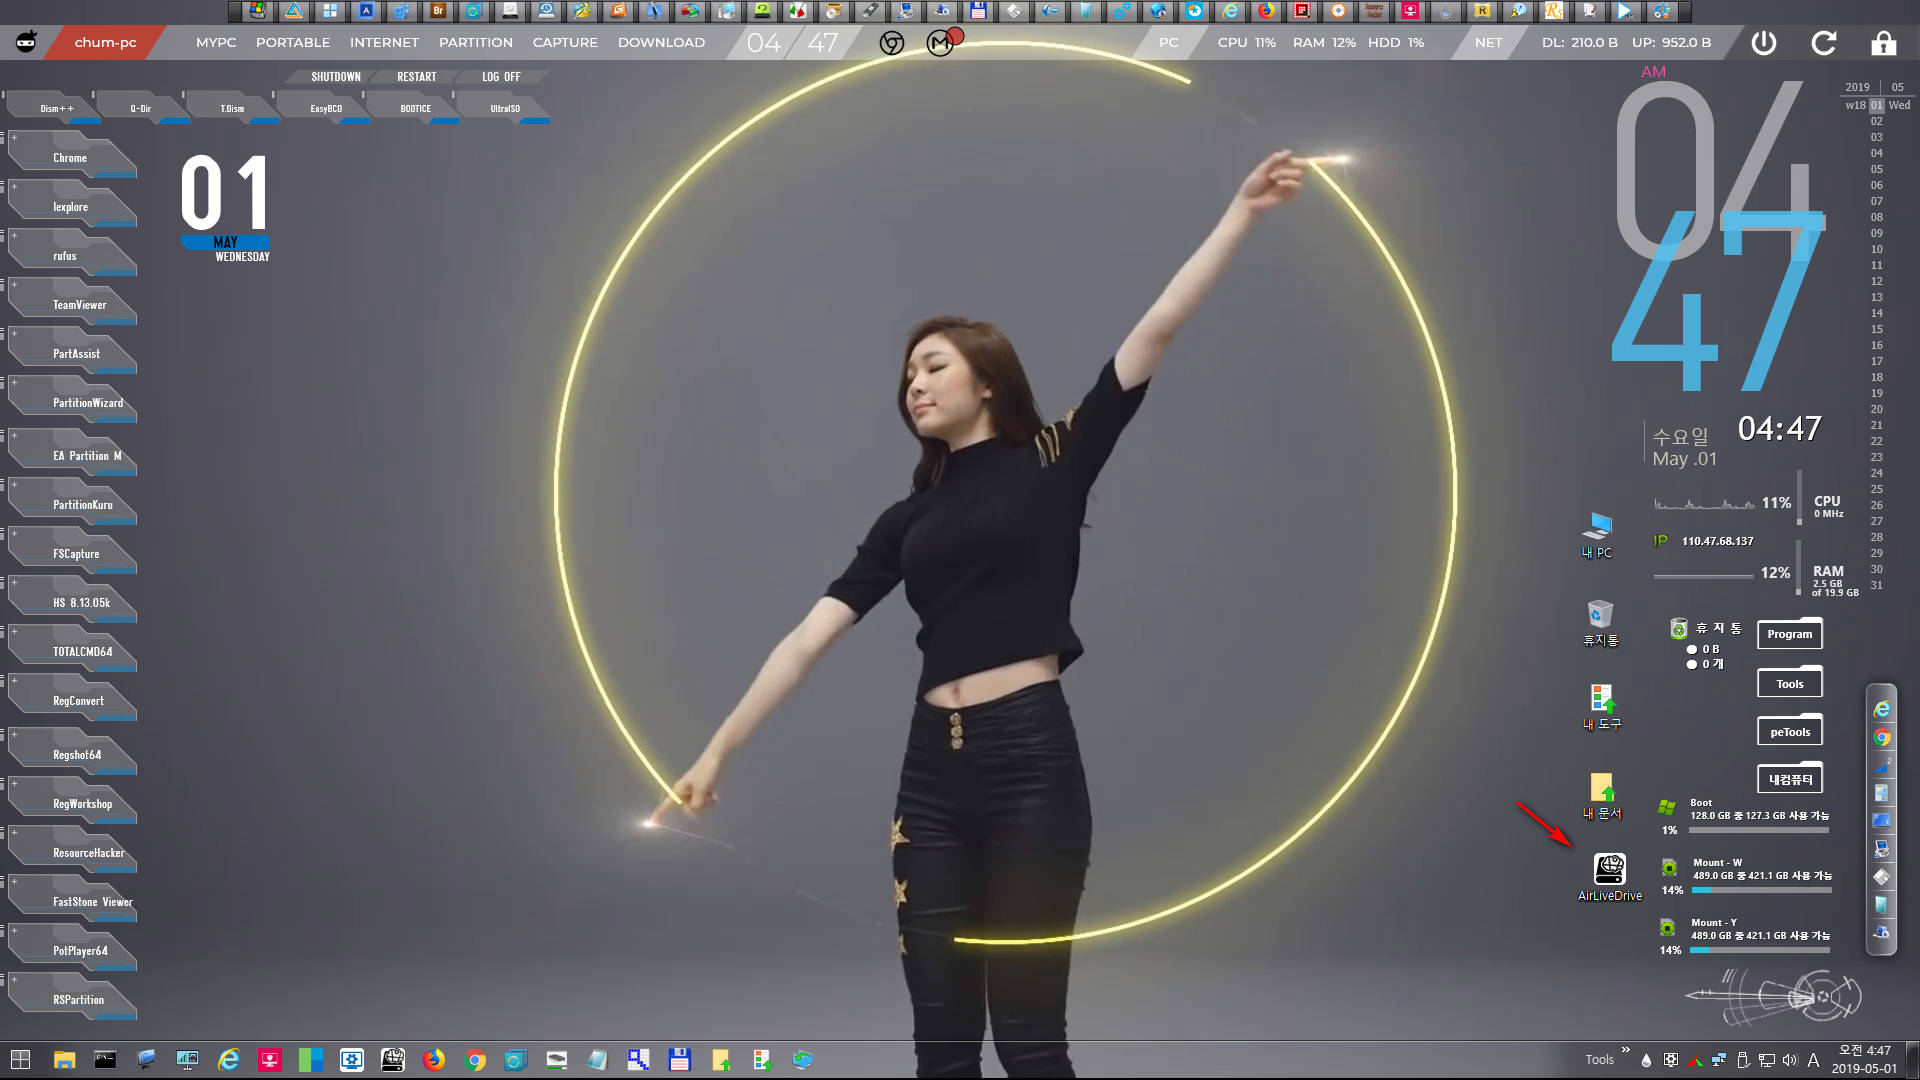The height and width of the screenshot is (1080, 1920).
Task: Click the A input language indicator in tray
Action: click(1813, 1060)
